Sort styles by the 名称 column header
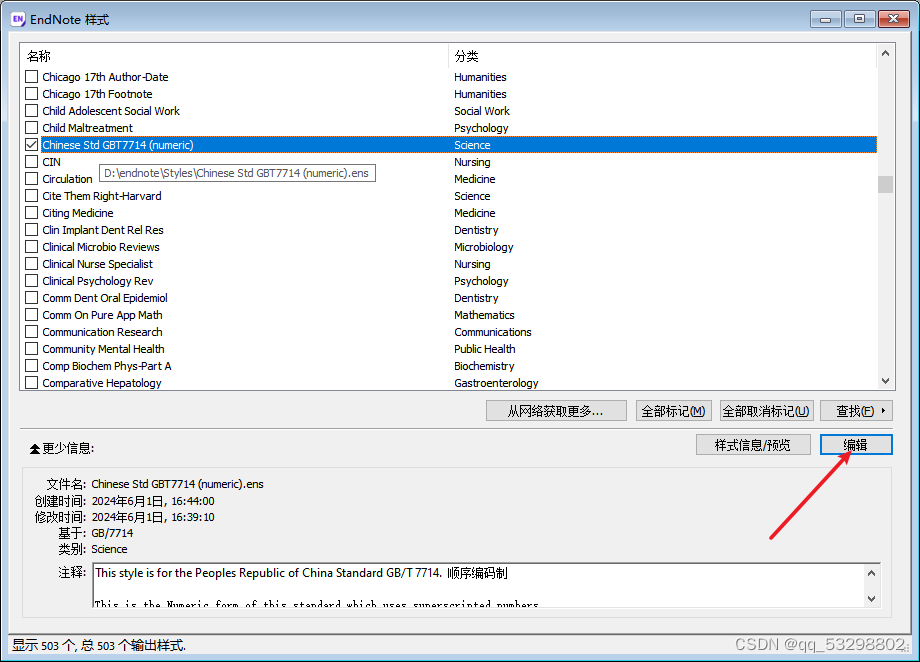This screenshot has width=920, height=662. coord(39,56)
